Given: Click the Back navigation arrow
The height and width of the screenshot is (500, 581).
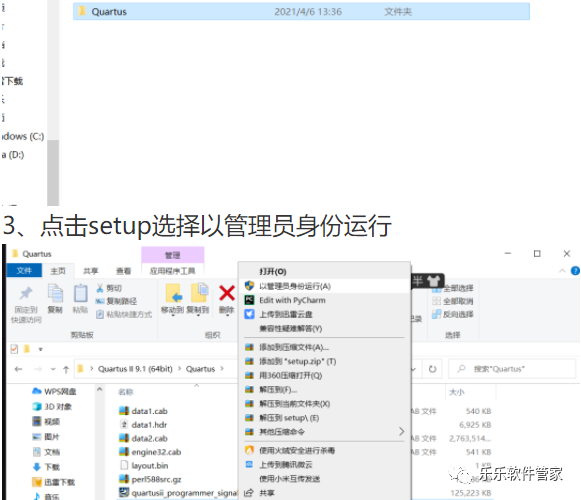Looking at the screenshot, I should pos(19,369).
